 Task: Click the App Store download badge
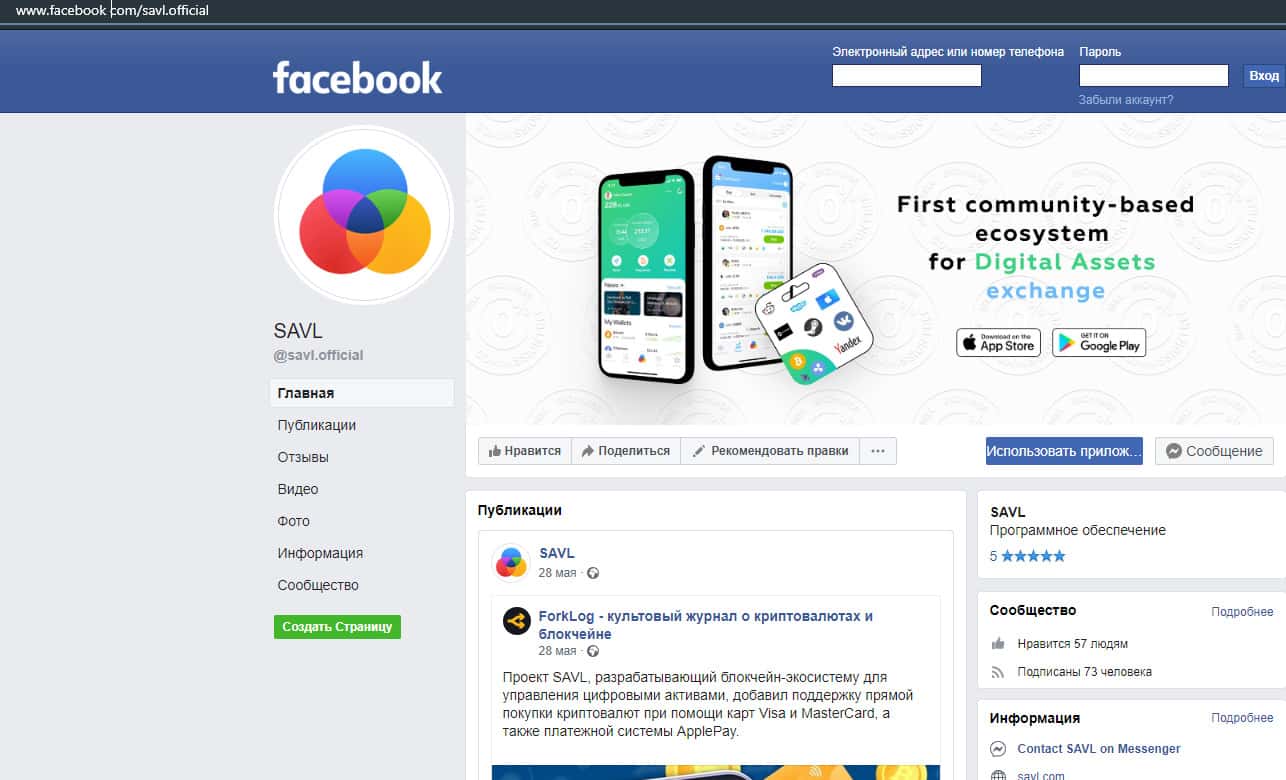(998, 342)
